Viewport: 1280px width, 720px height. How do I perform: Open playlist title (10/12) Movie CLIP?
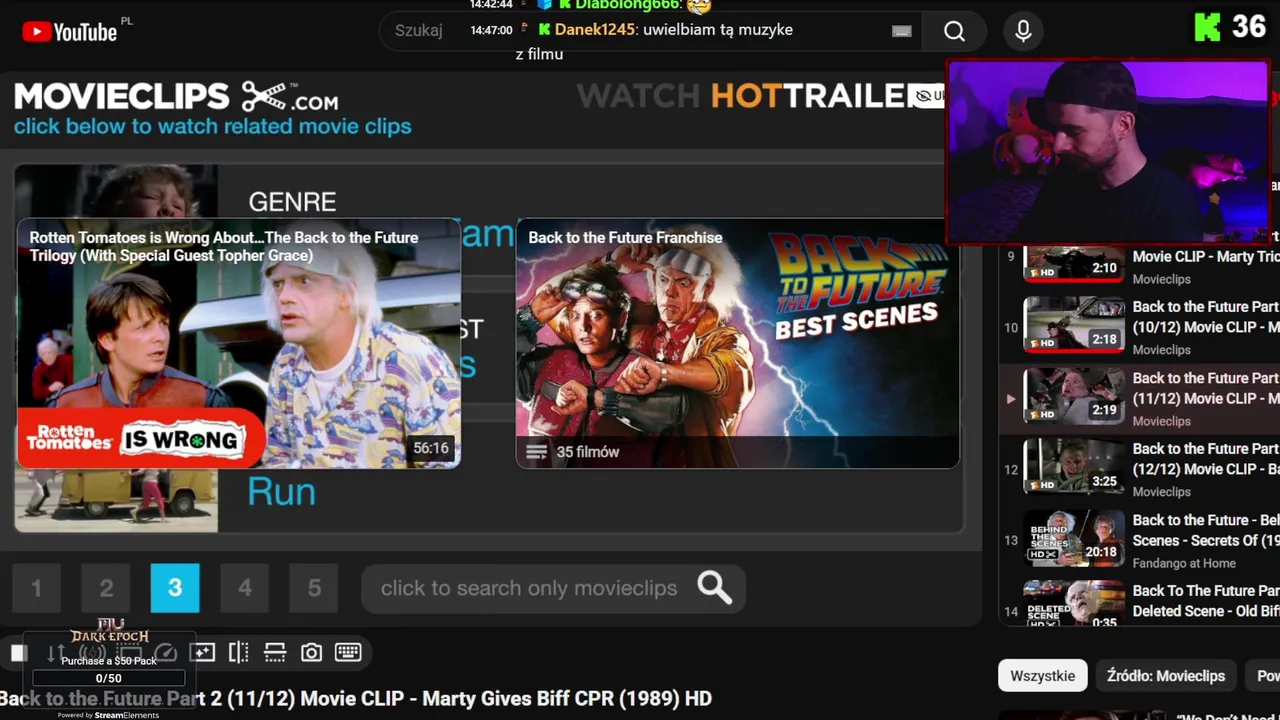click(1206, 317)
